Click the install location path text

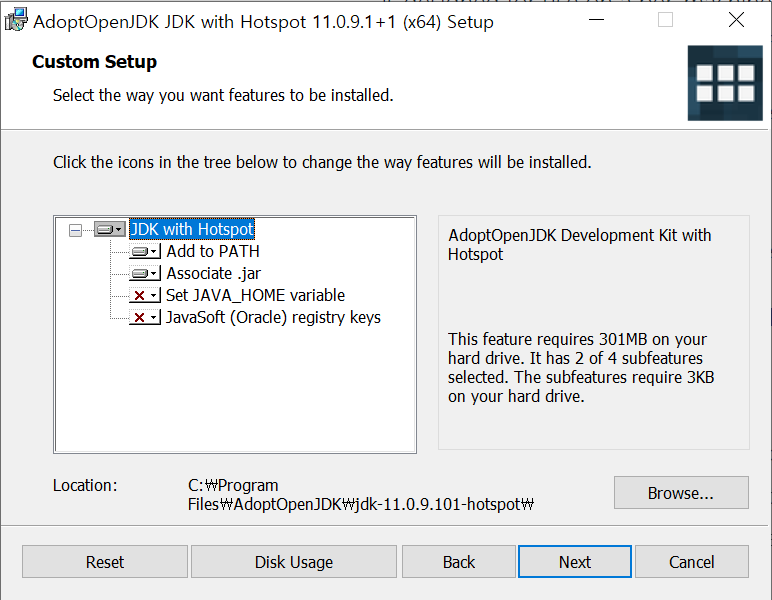click(x=361, y=495)
